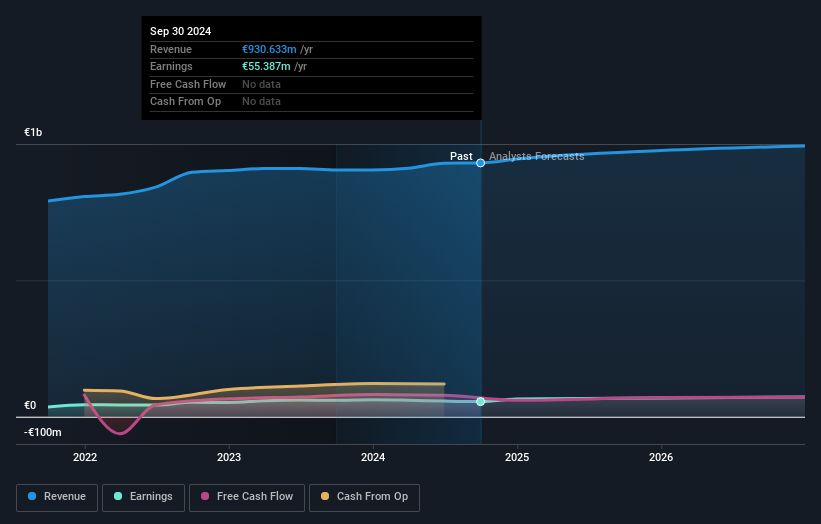
Task: Toggle the Earnings legend button
Action: [143, 497]
